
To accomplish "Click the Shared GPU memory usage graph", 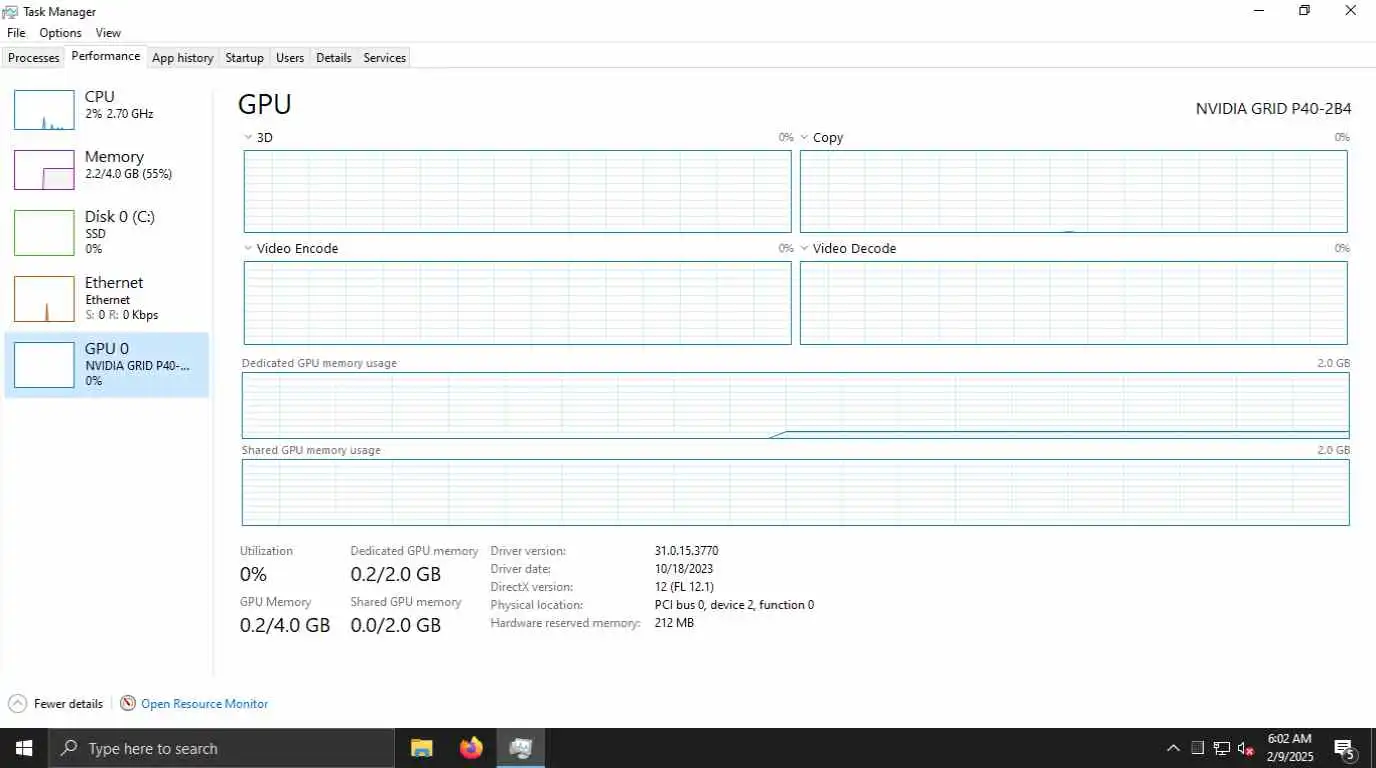I will (x=795, y=492).
